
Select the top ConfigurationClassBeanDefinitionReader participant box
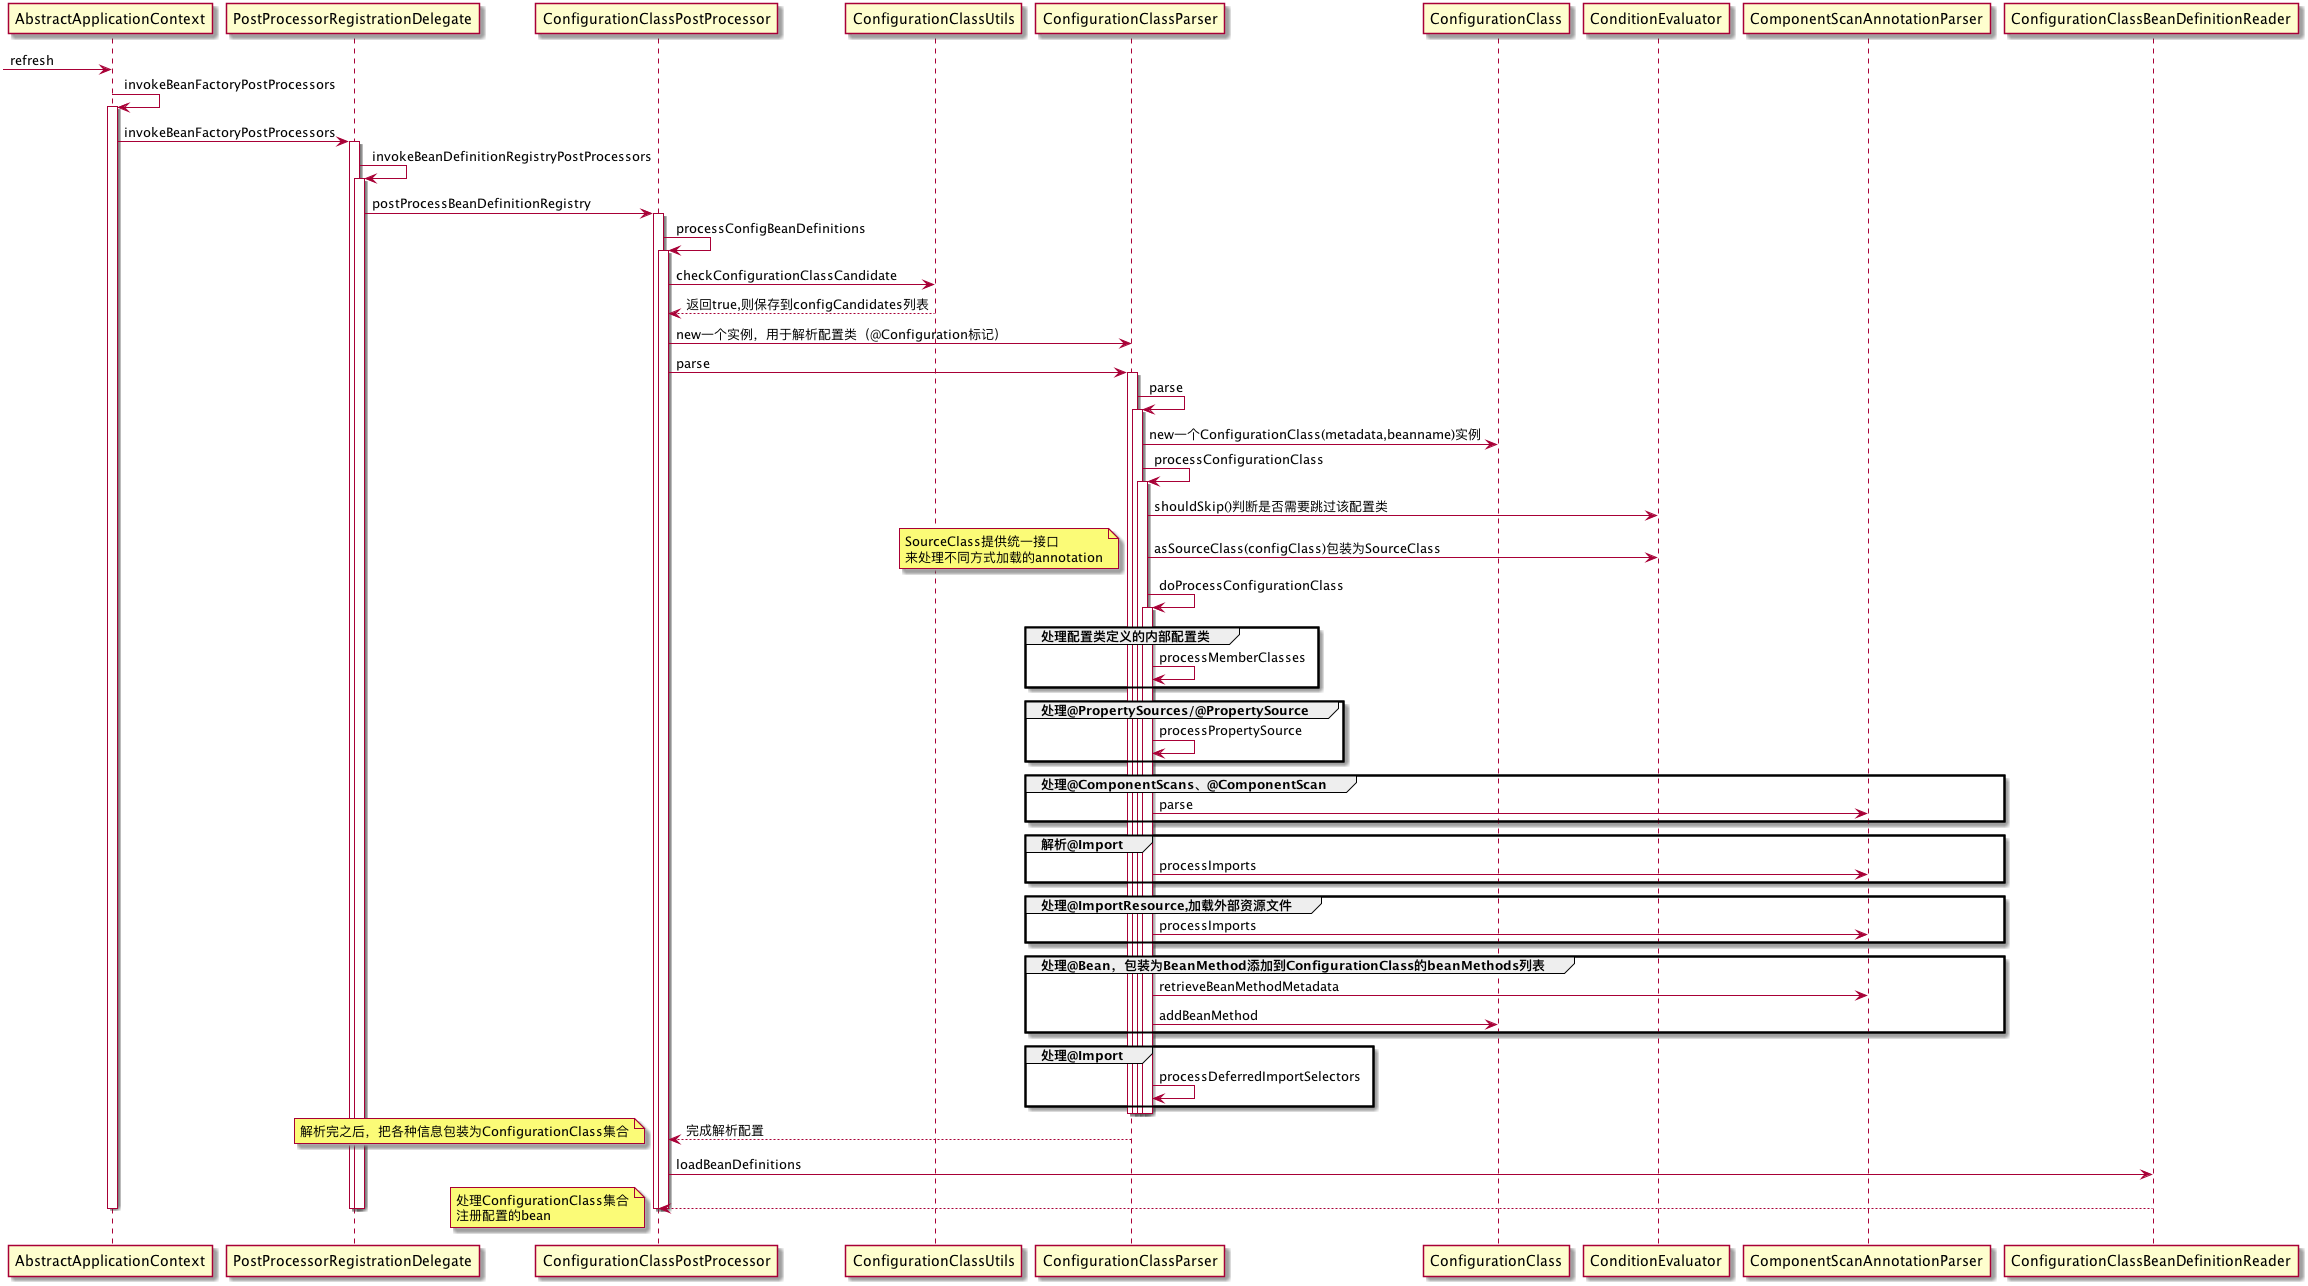point(2150,19)
